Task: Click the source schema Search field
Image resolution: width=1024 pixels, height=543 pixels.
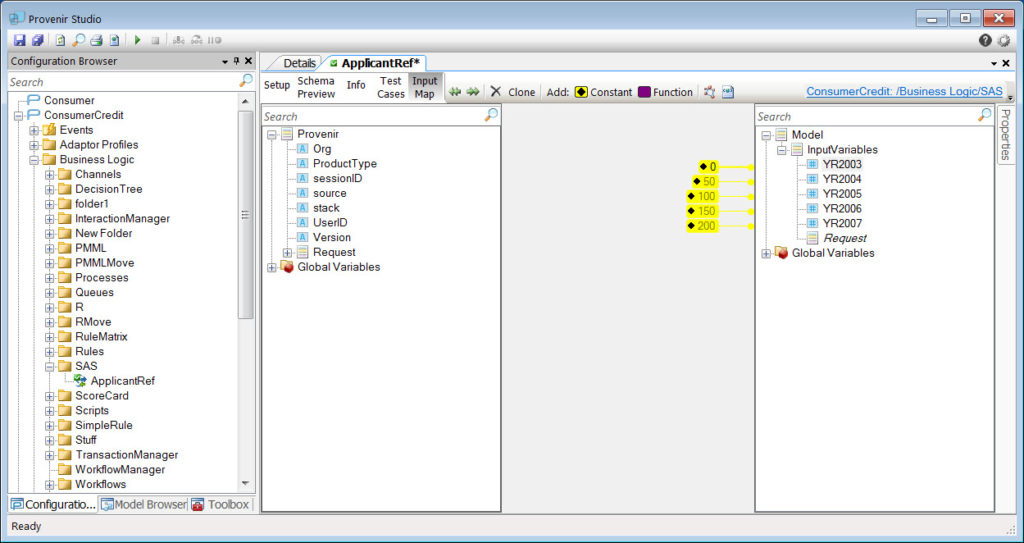Action: (372, 116)
